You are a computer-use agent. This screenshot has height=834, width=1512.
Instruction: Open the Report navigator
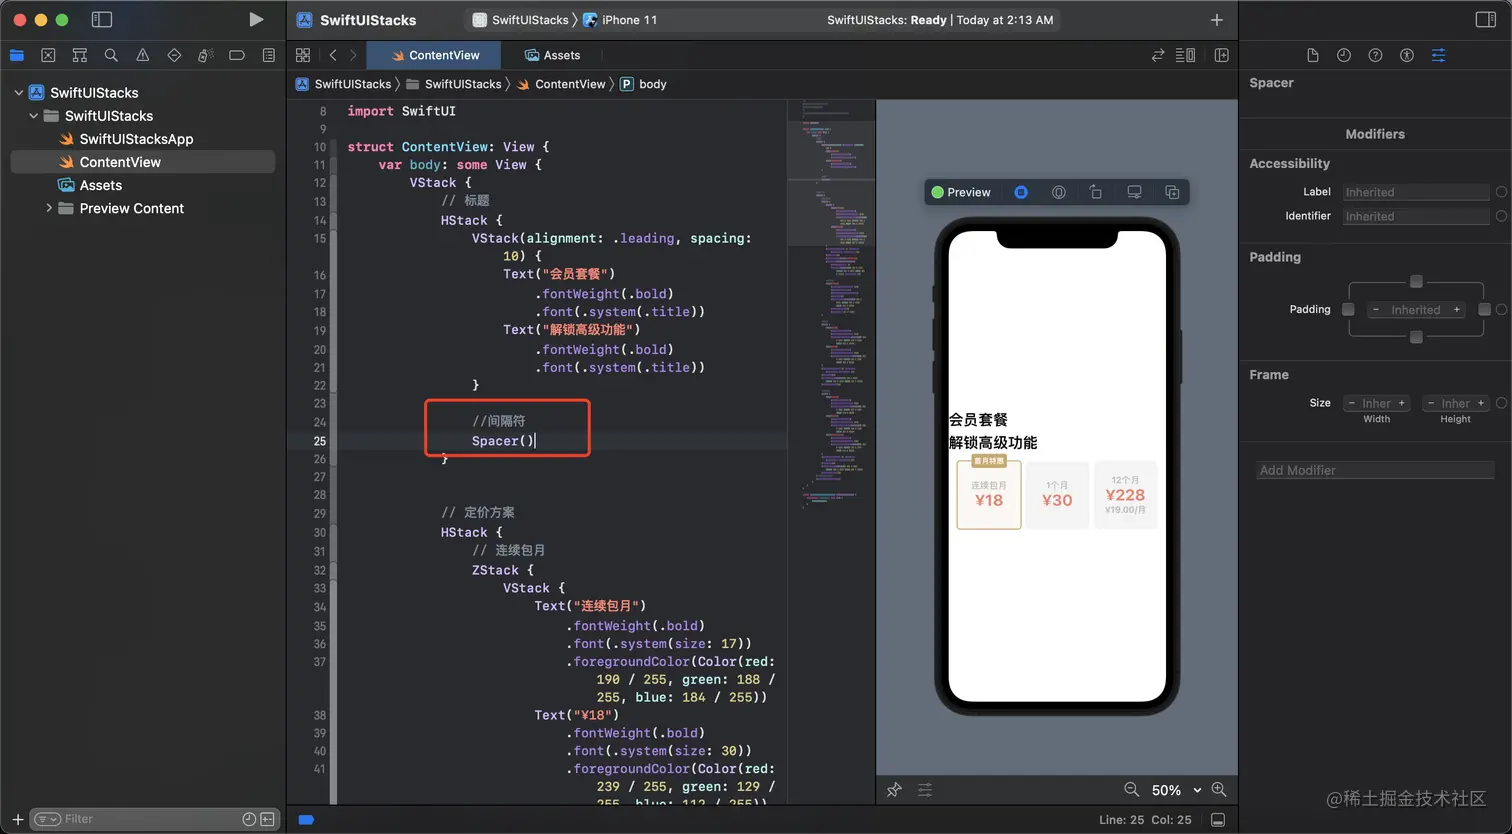(x=268, y=55)
